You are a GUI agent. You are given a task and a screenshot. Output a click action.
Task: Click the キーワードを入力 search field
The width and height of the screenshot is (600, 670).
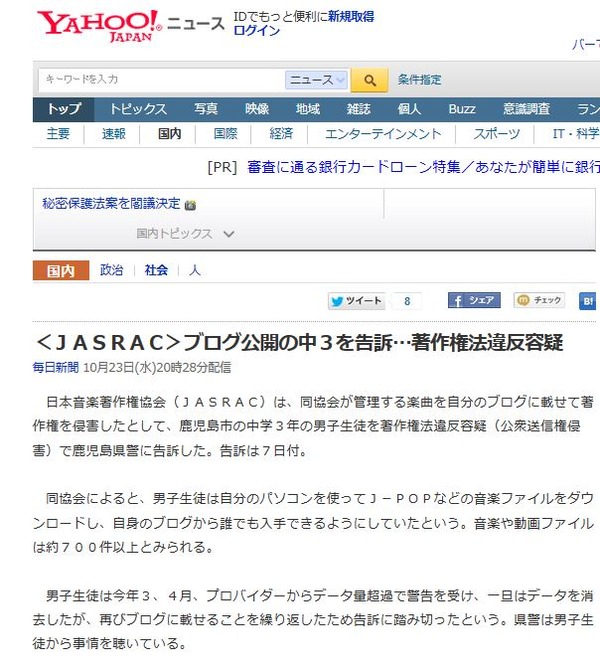162,80
